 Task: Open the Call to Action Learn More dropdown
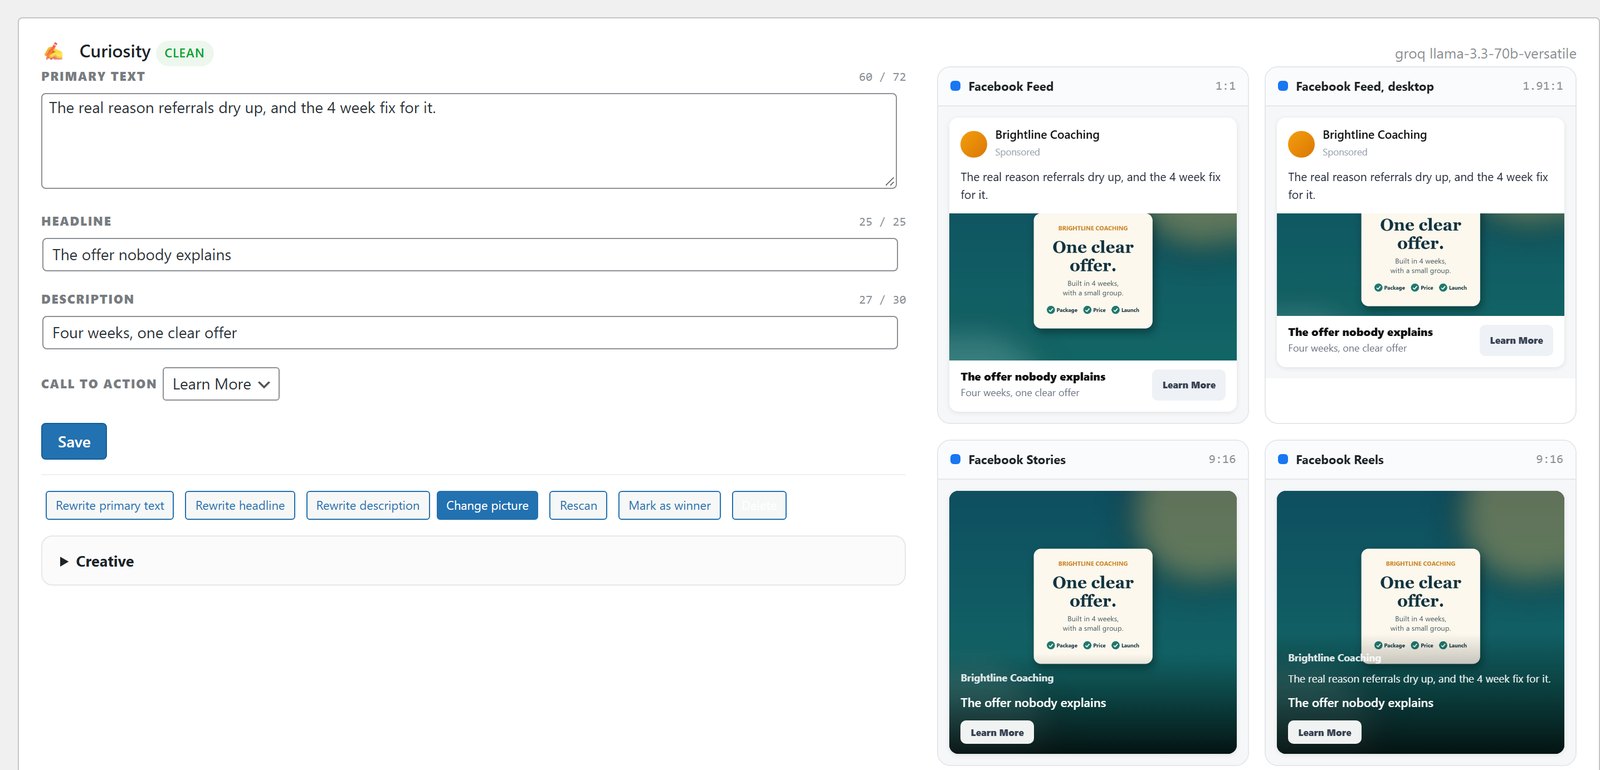coord(221,384)
